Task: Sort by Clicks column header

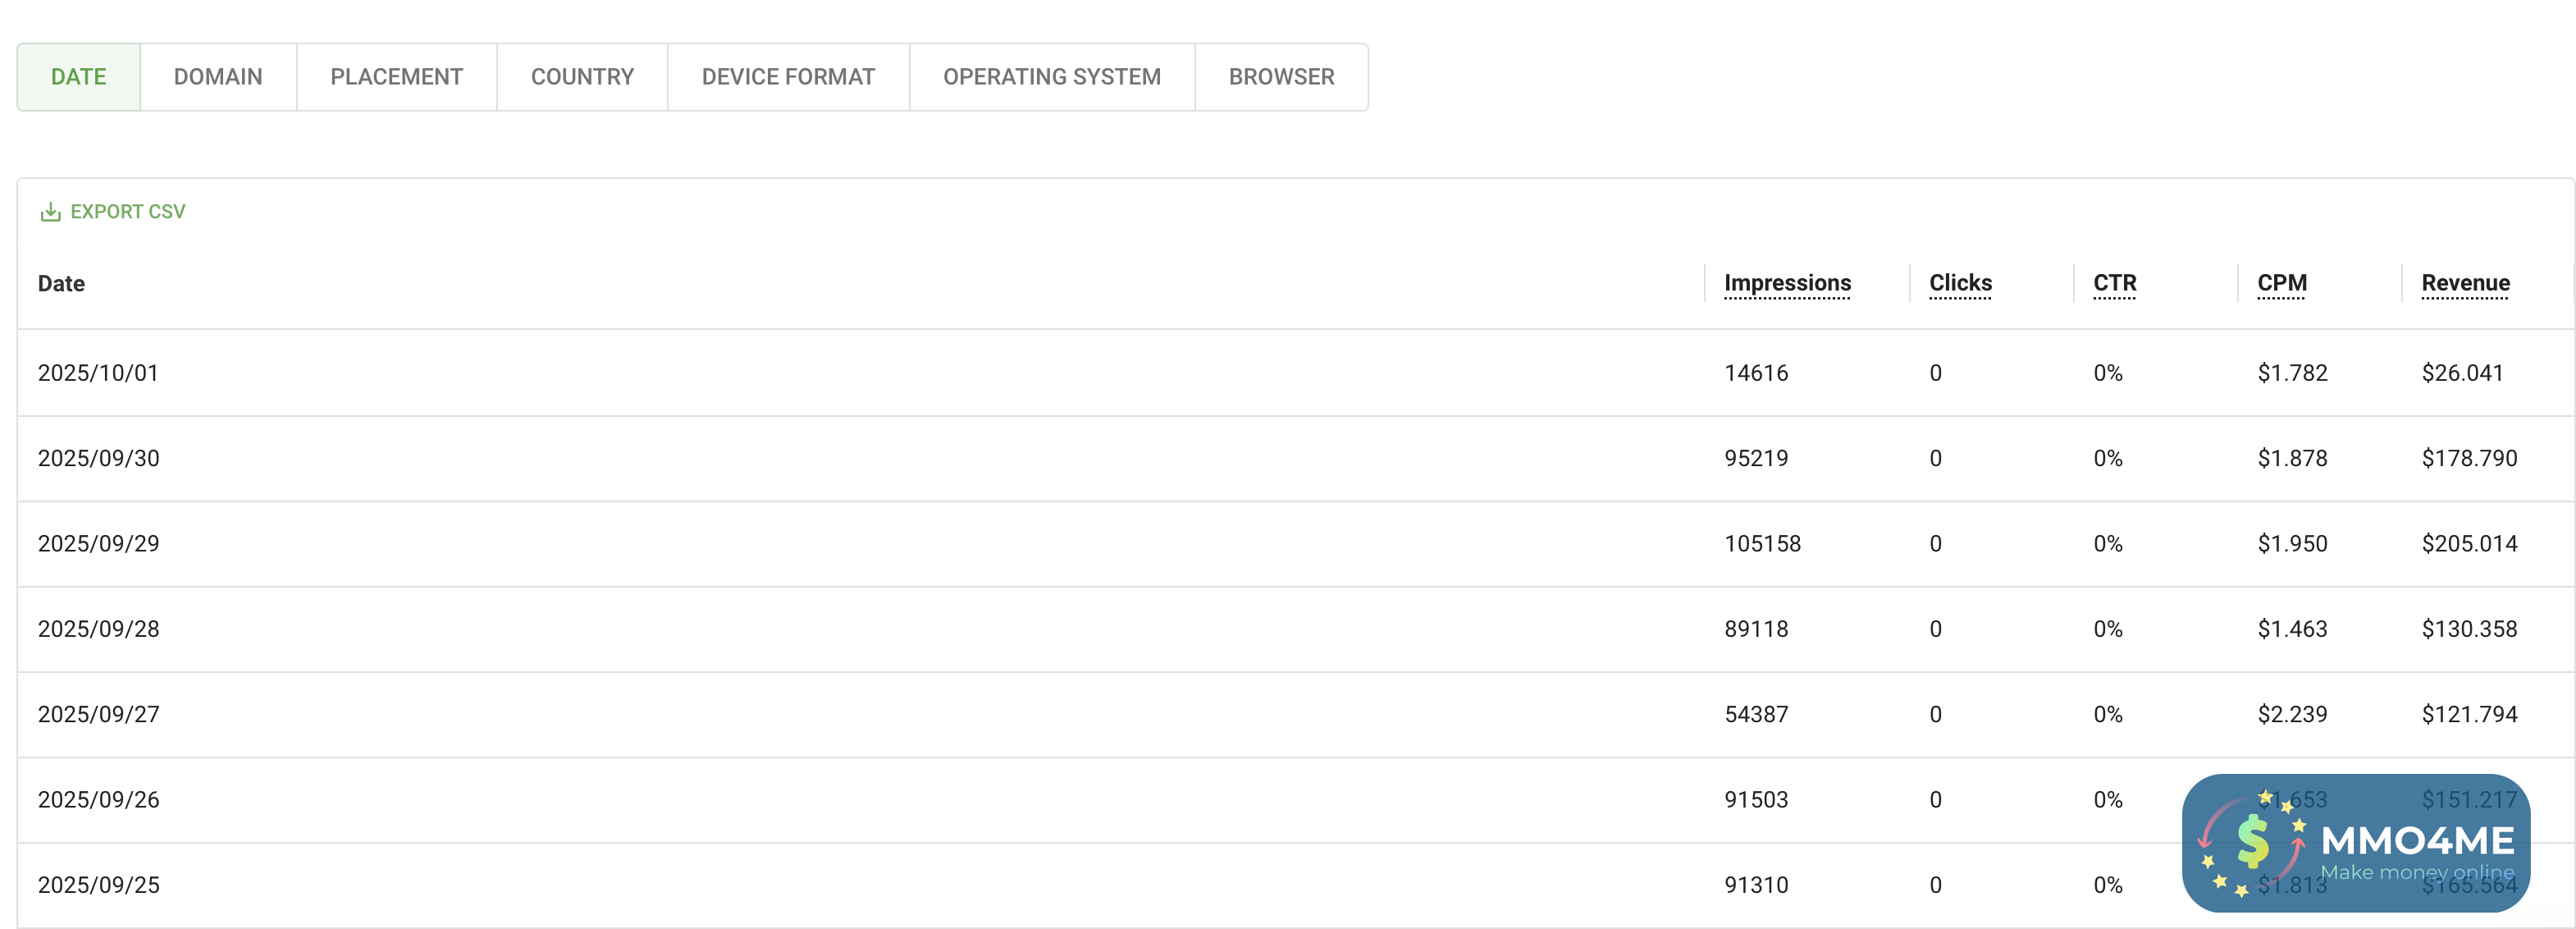Action: coord(1960,283)
